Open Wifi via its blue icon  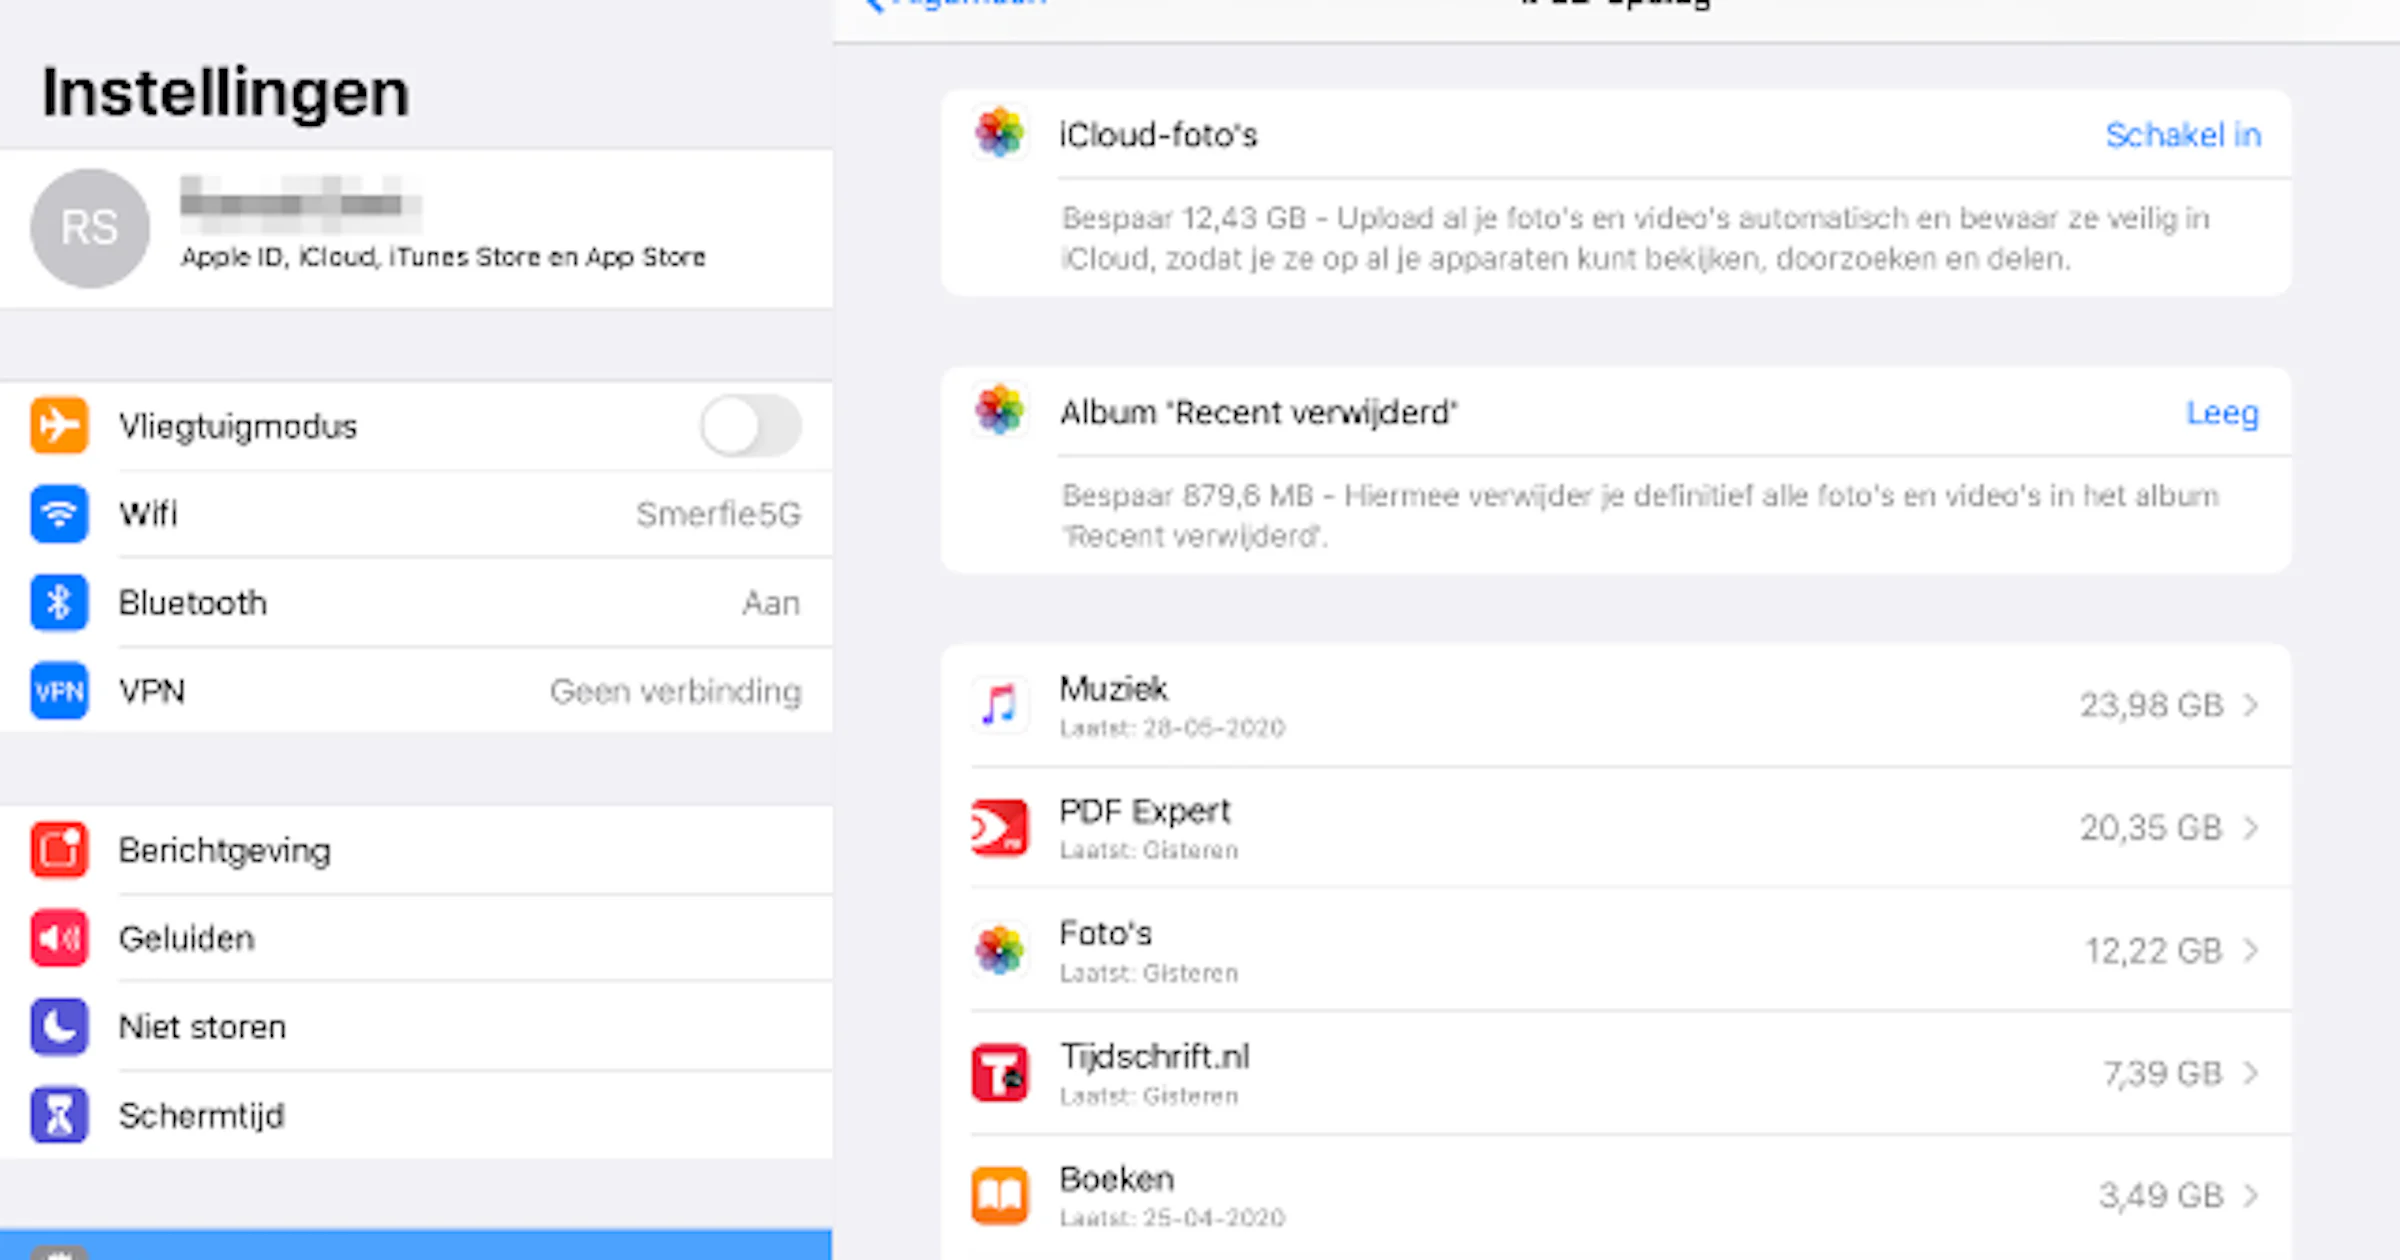click(x=59, y=514)
